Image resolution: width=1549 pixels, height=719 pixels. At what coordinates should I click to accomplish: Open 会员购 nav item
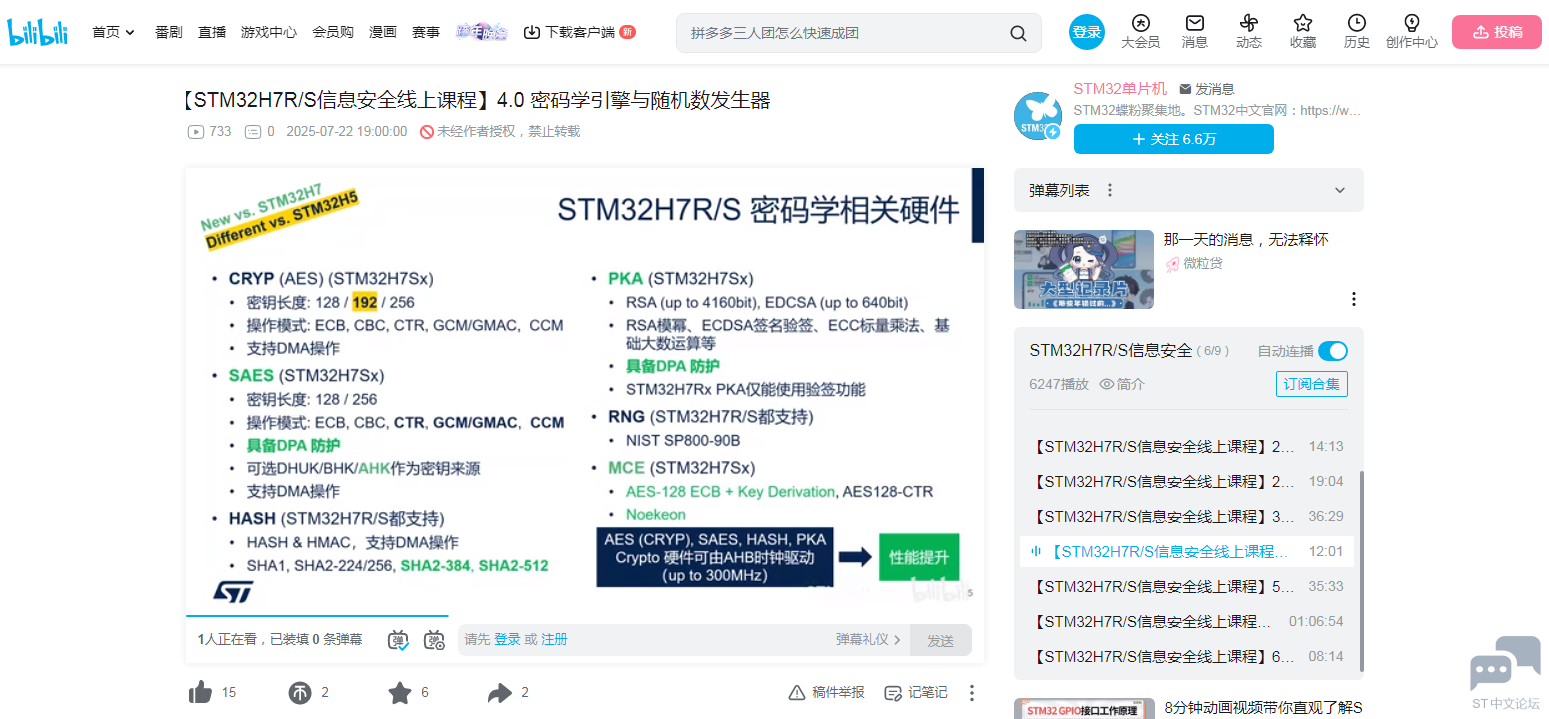click(333, 32)
